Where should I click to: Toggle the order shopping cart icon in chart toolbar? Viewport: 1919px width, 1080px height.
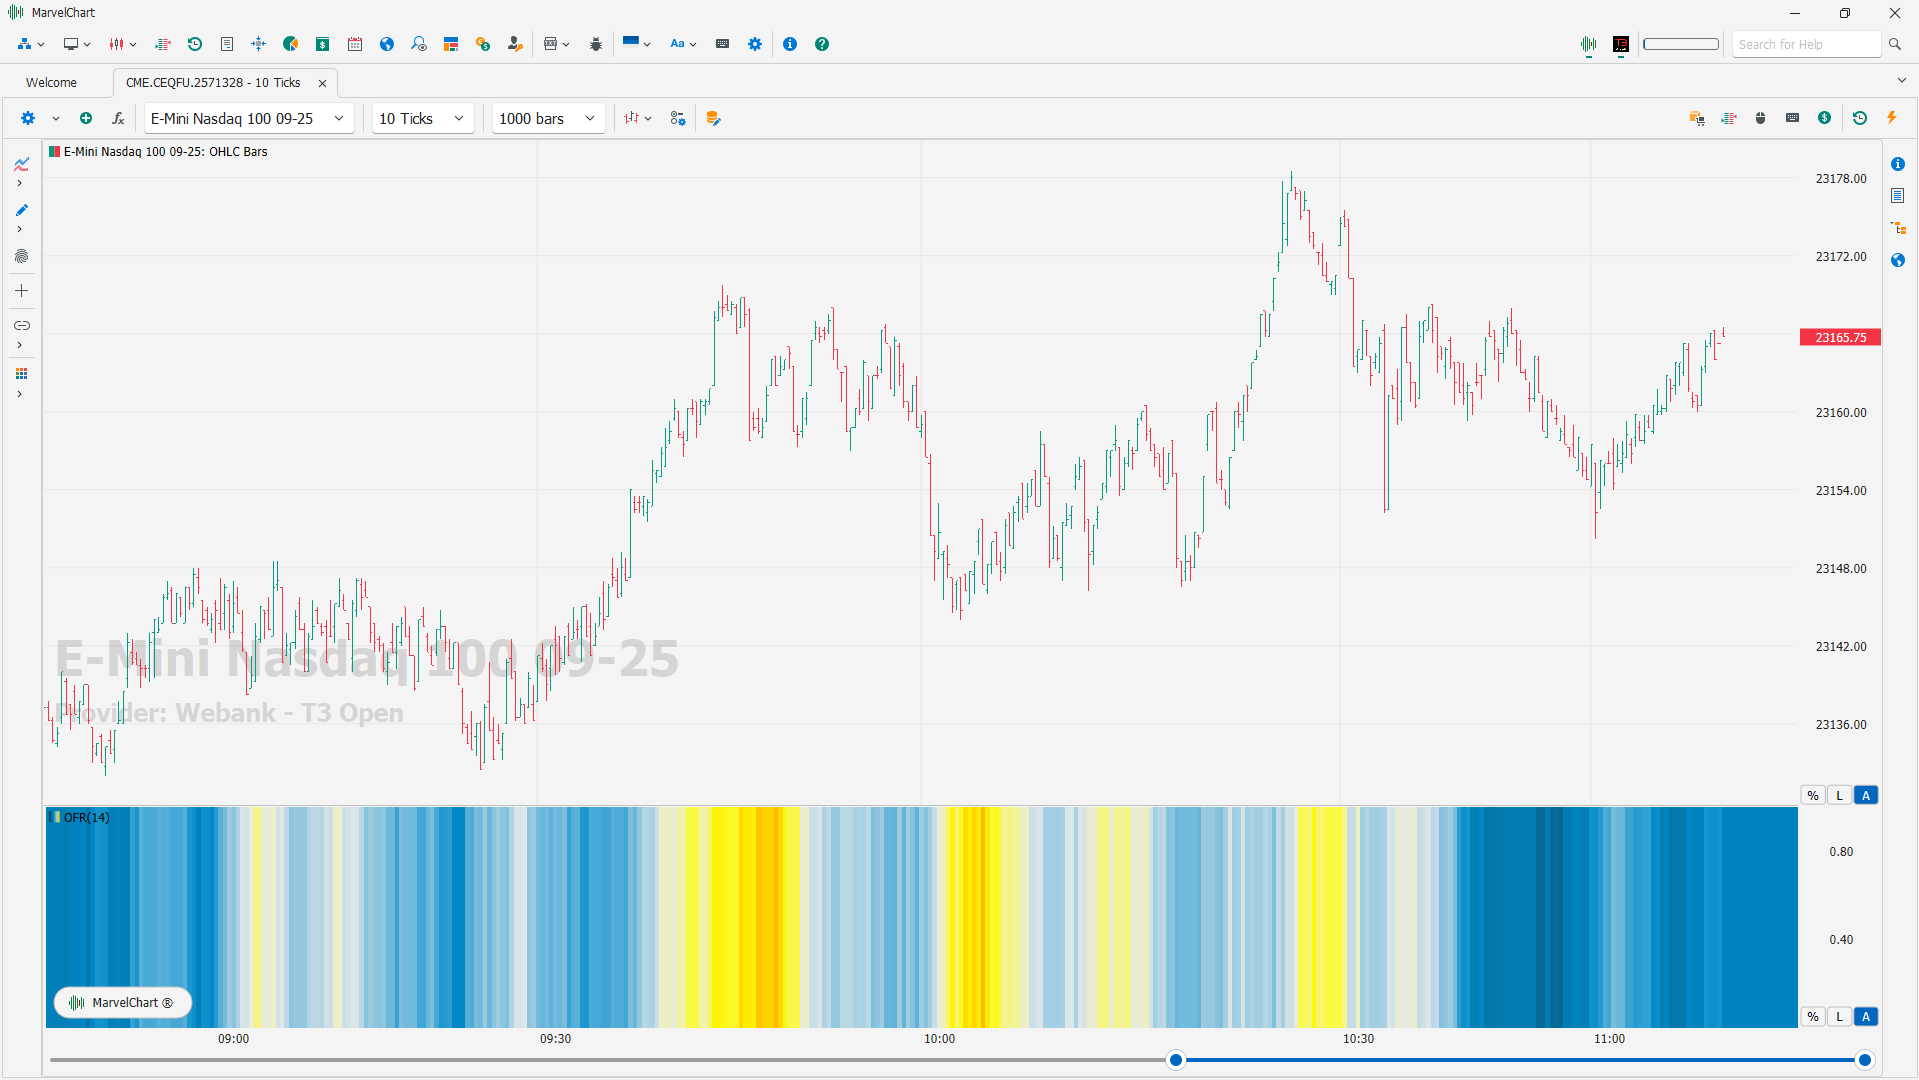coord(1697,118)
